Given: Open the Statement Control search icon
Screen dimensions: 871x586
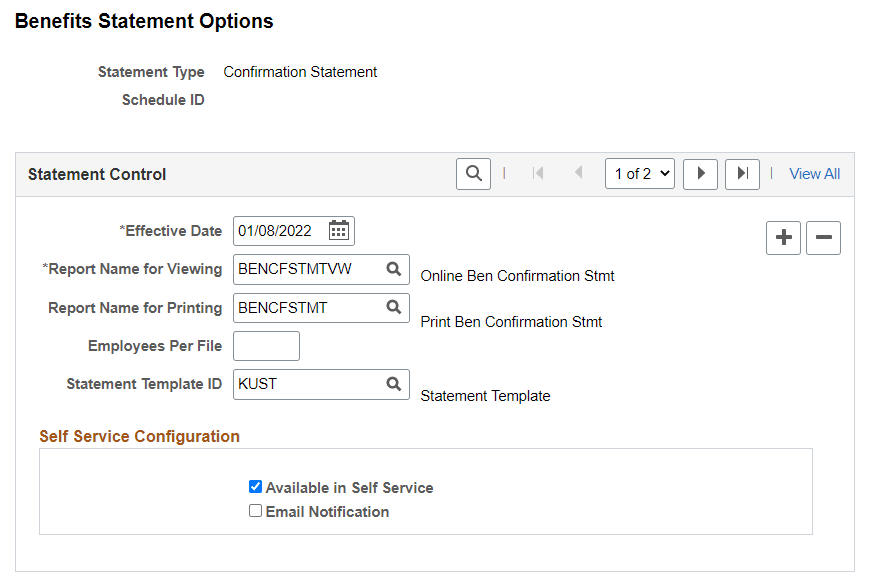Looking at the screenshot, I should pos(473,173).
